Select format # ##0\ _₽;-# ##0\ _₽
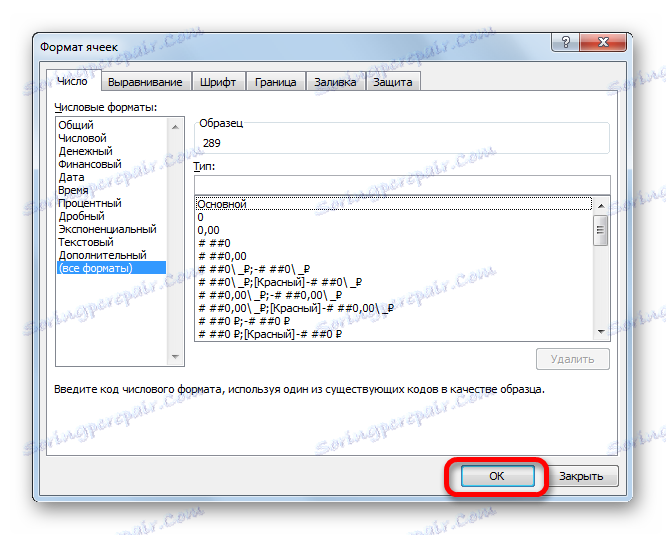Viewport: 666px width, 535px height. pyautogui.click(x=394, y=269)
